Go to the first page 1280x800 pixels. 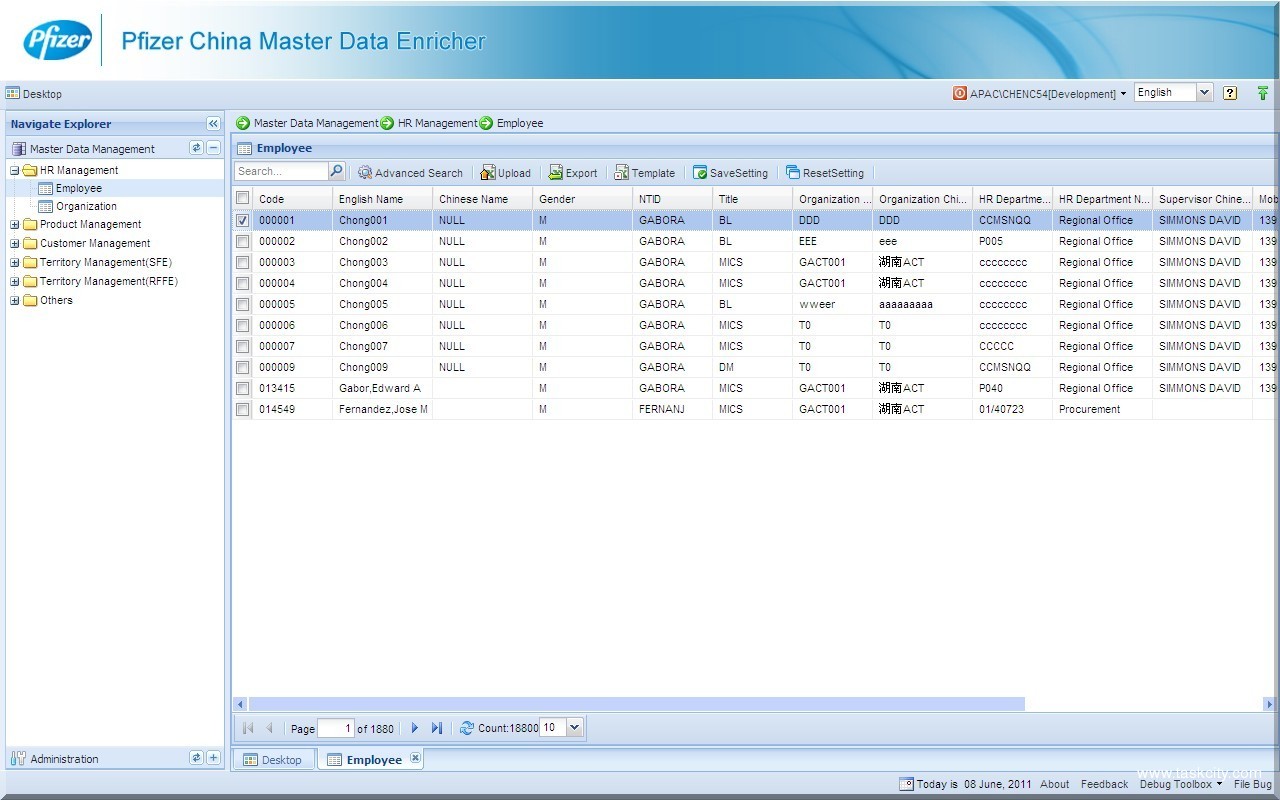[x=248, y=728]
